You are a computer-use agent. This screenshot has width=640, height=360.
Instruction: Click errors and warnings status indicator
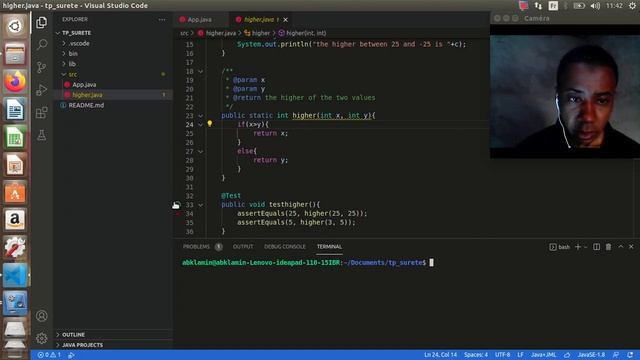(x=49, y=355)
